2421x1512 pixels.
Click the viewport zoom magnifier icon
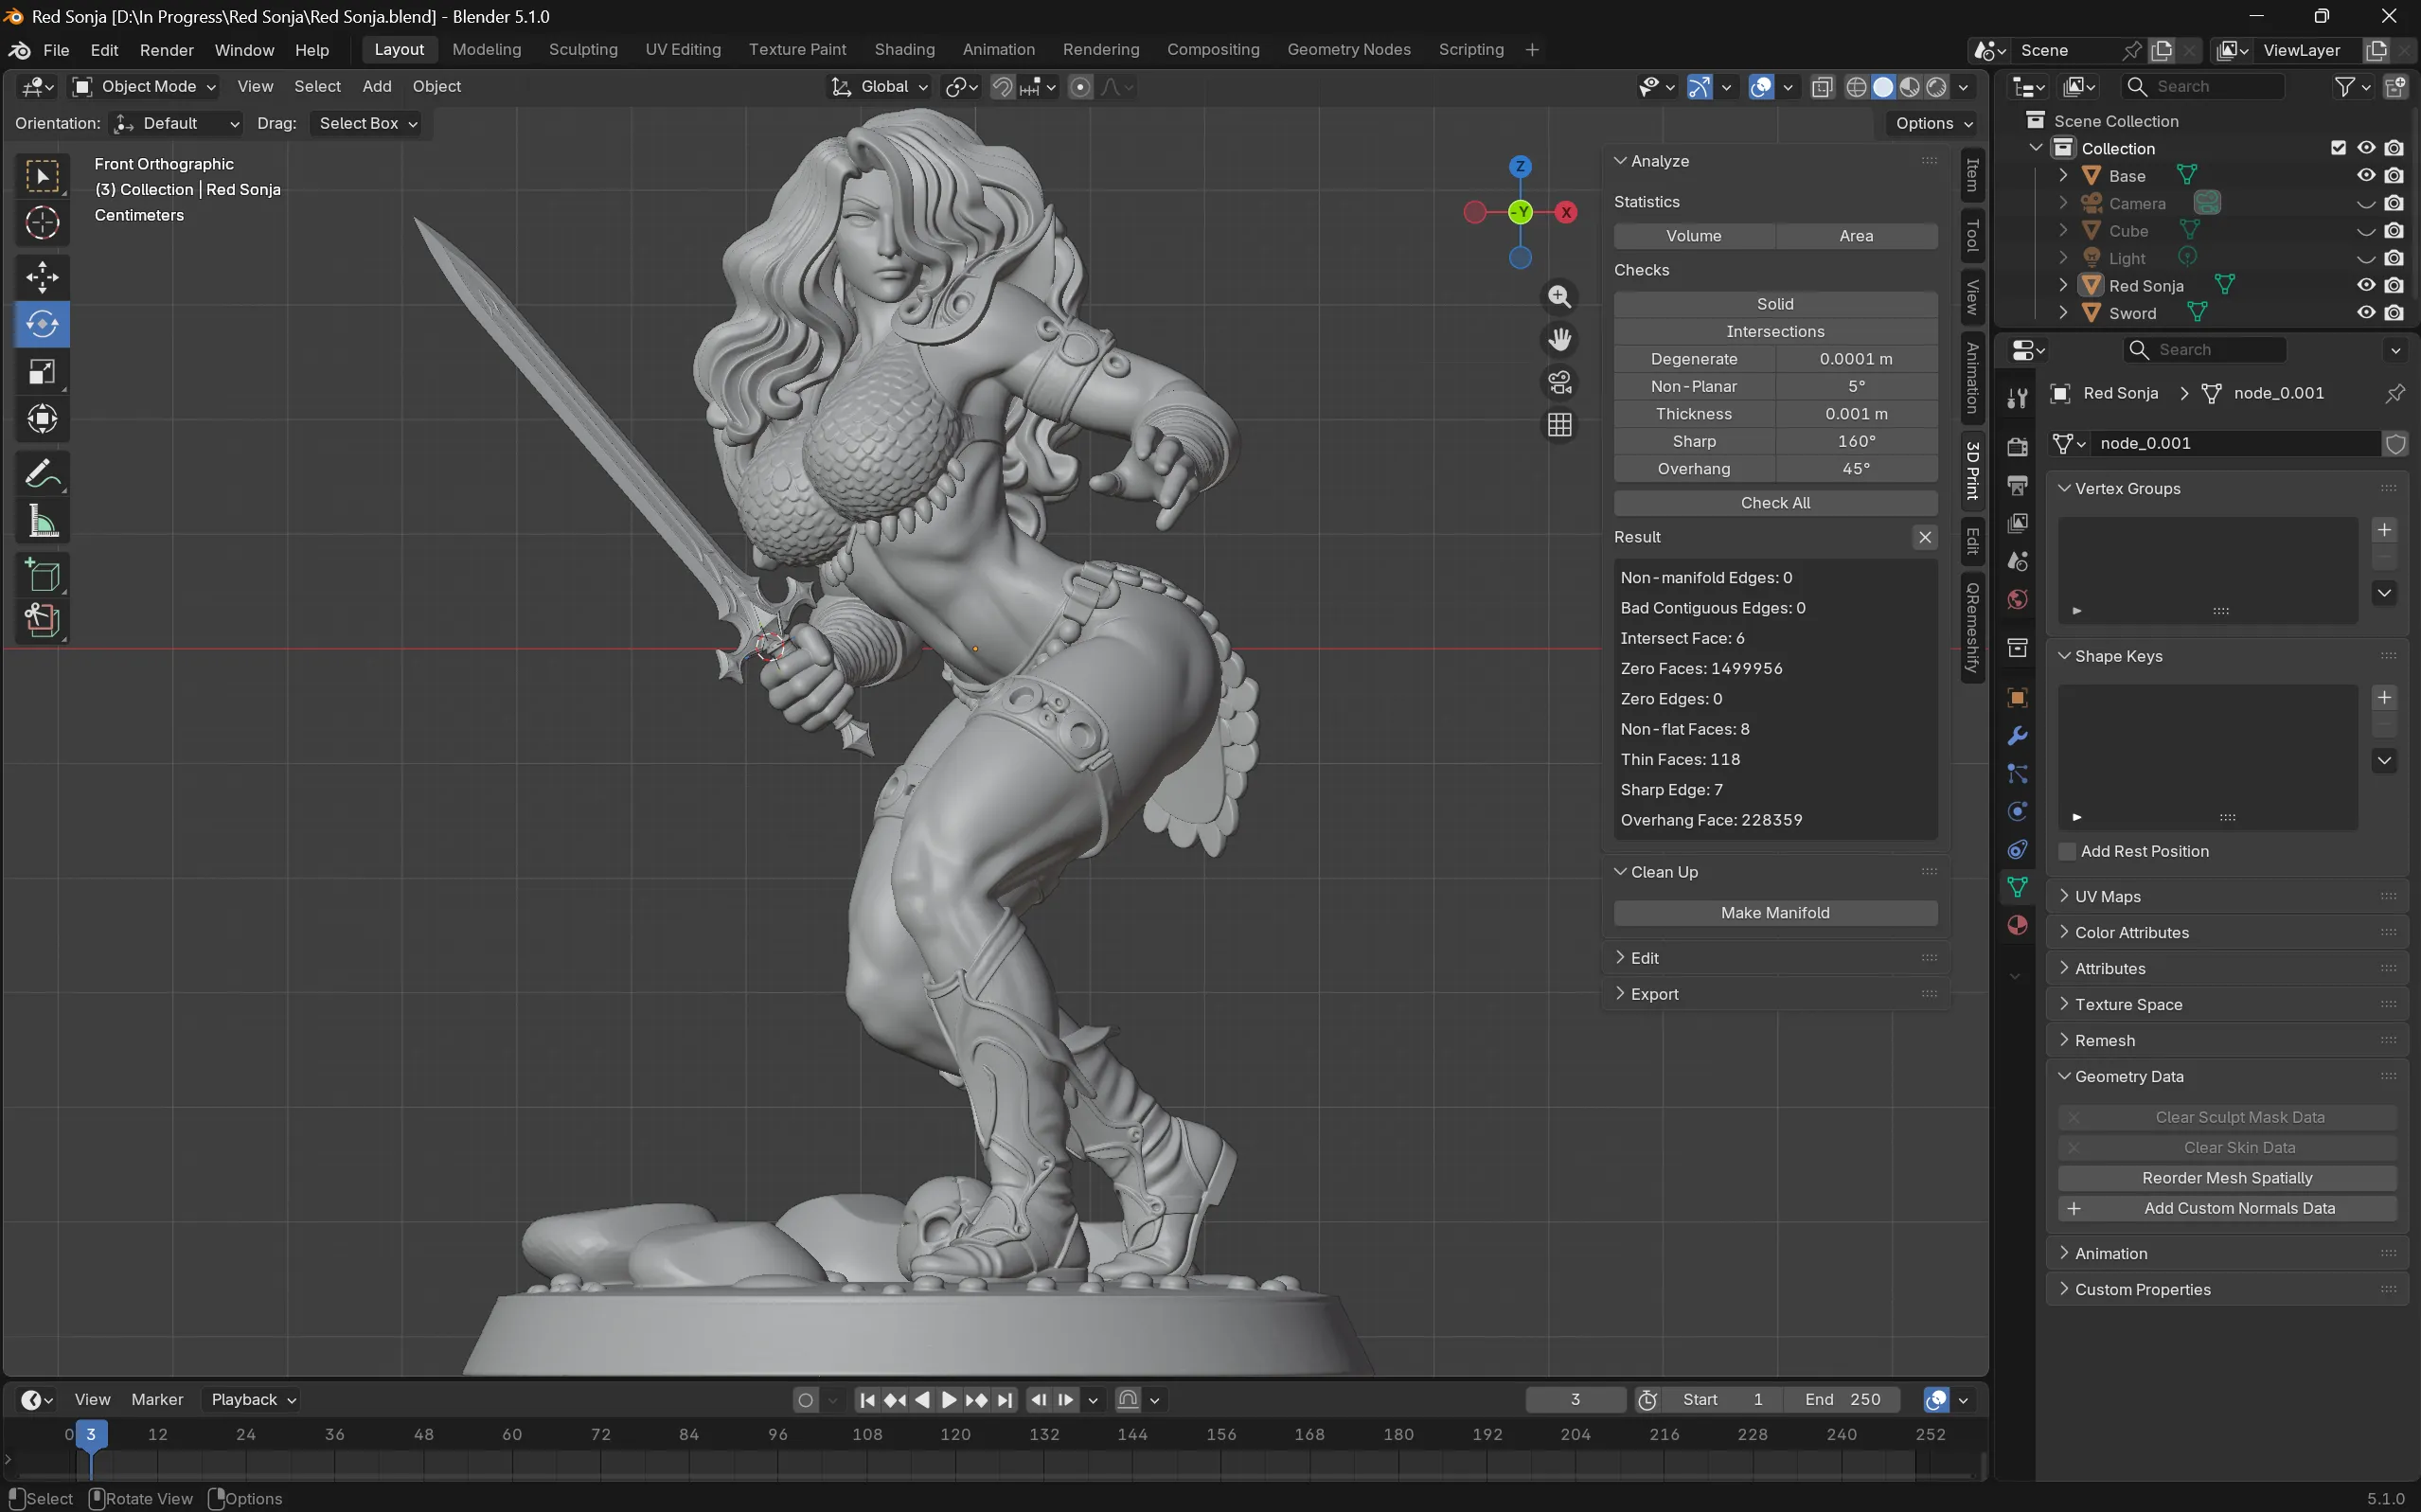pos(1560,297)
